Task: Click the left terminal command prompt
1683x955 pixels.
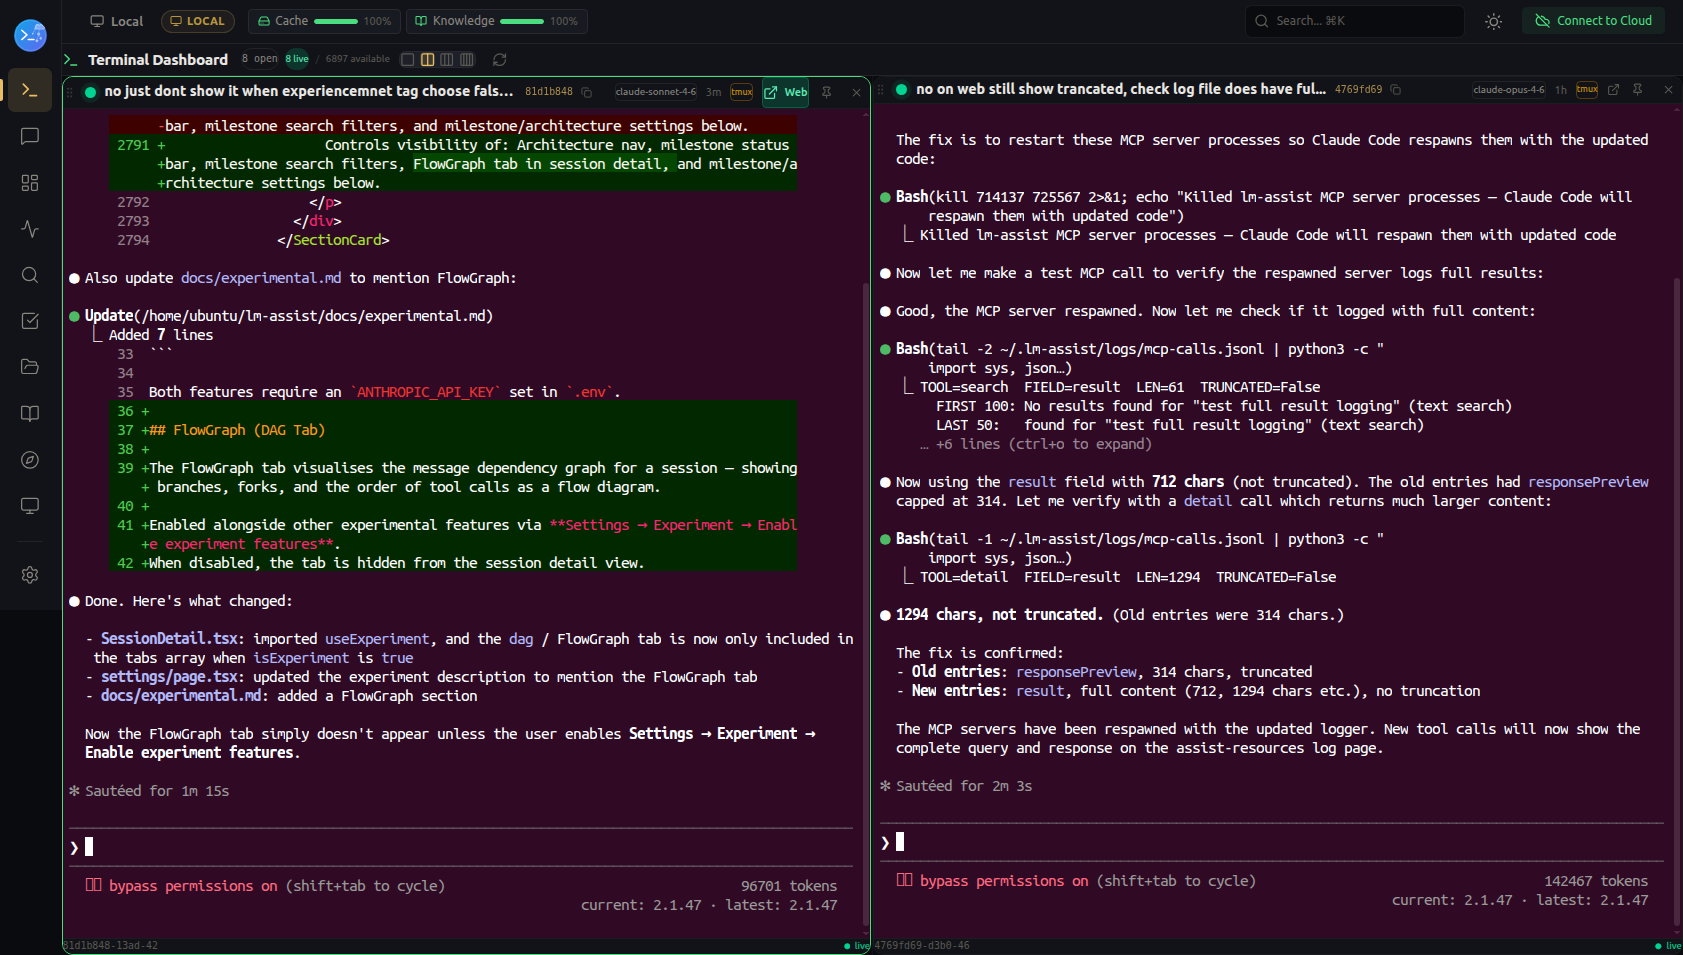Action: pyautogui.click(x=460, y=847)
